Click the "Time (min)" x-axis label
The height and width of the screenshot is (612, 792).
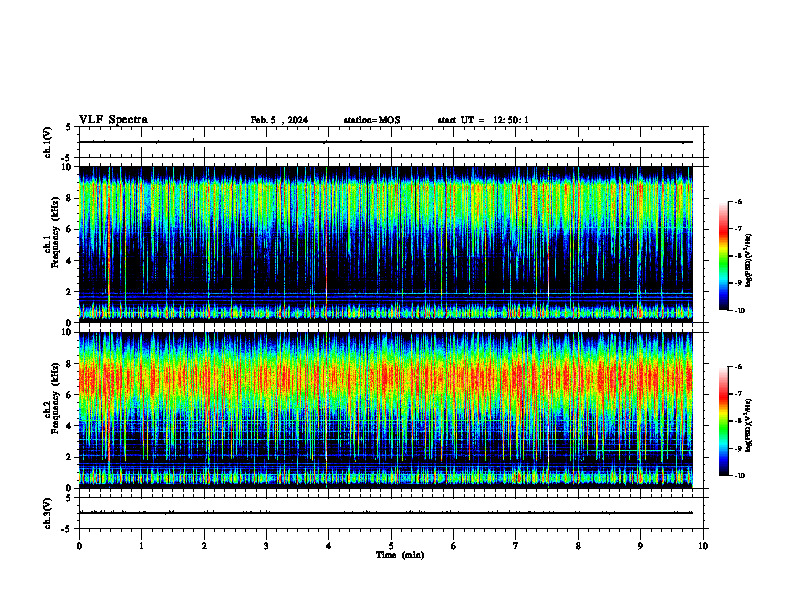(x=400, y=555)
